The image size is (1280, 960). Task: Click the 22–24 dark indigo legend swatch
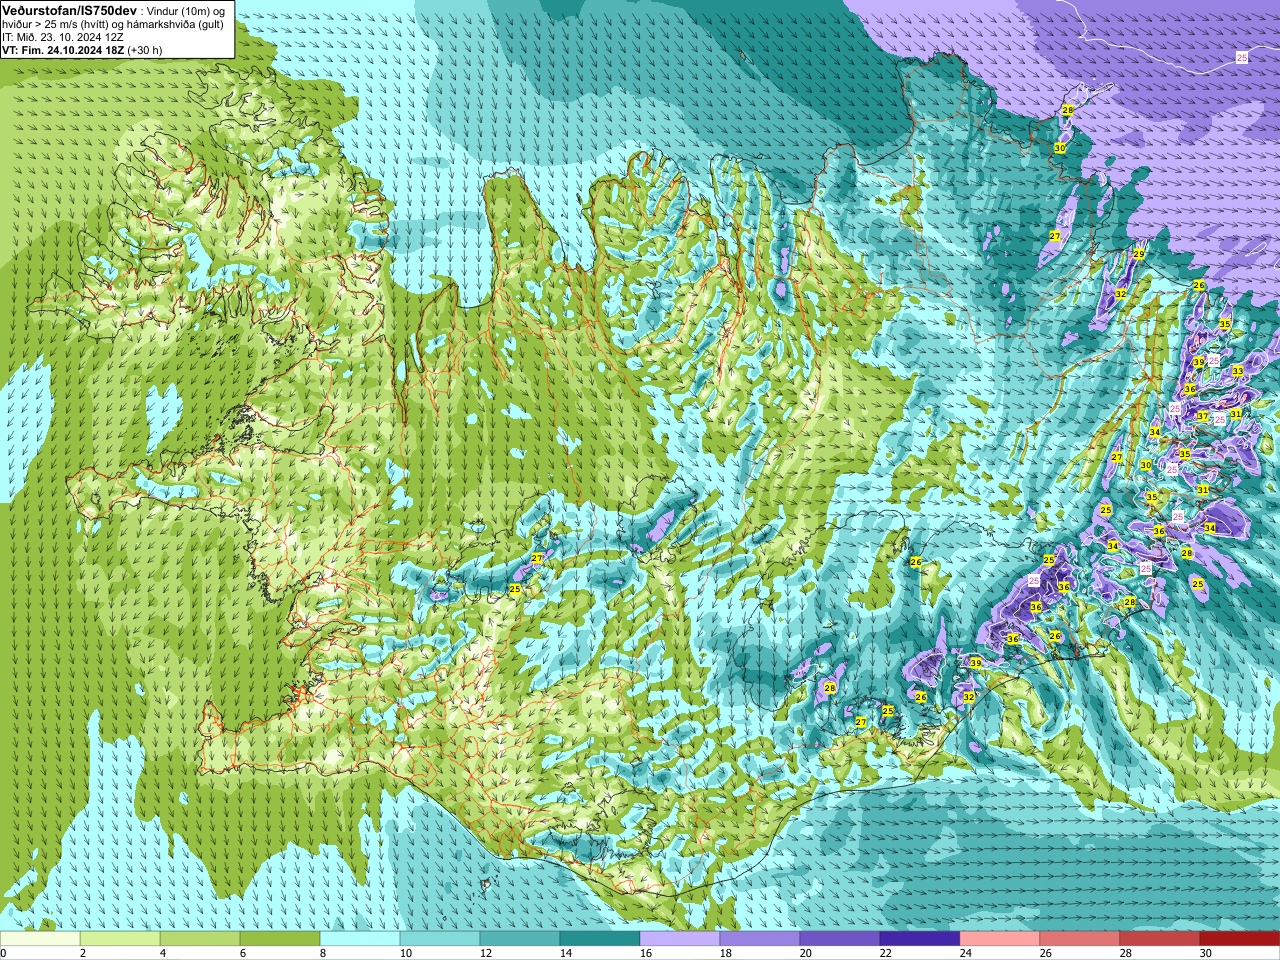[920, 939]
